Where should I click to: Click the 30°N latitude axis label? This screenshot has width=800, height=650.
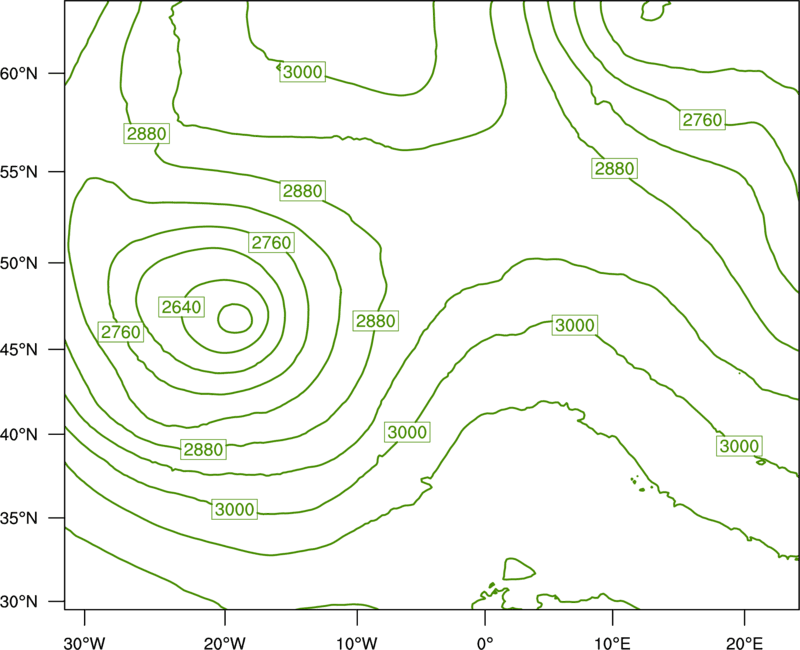pyautogui.click(x=19, y=602)
